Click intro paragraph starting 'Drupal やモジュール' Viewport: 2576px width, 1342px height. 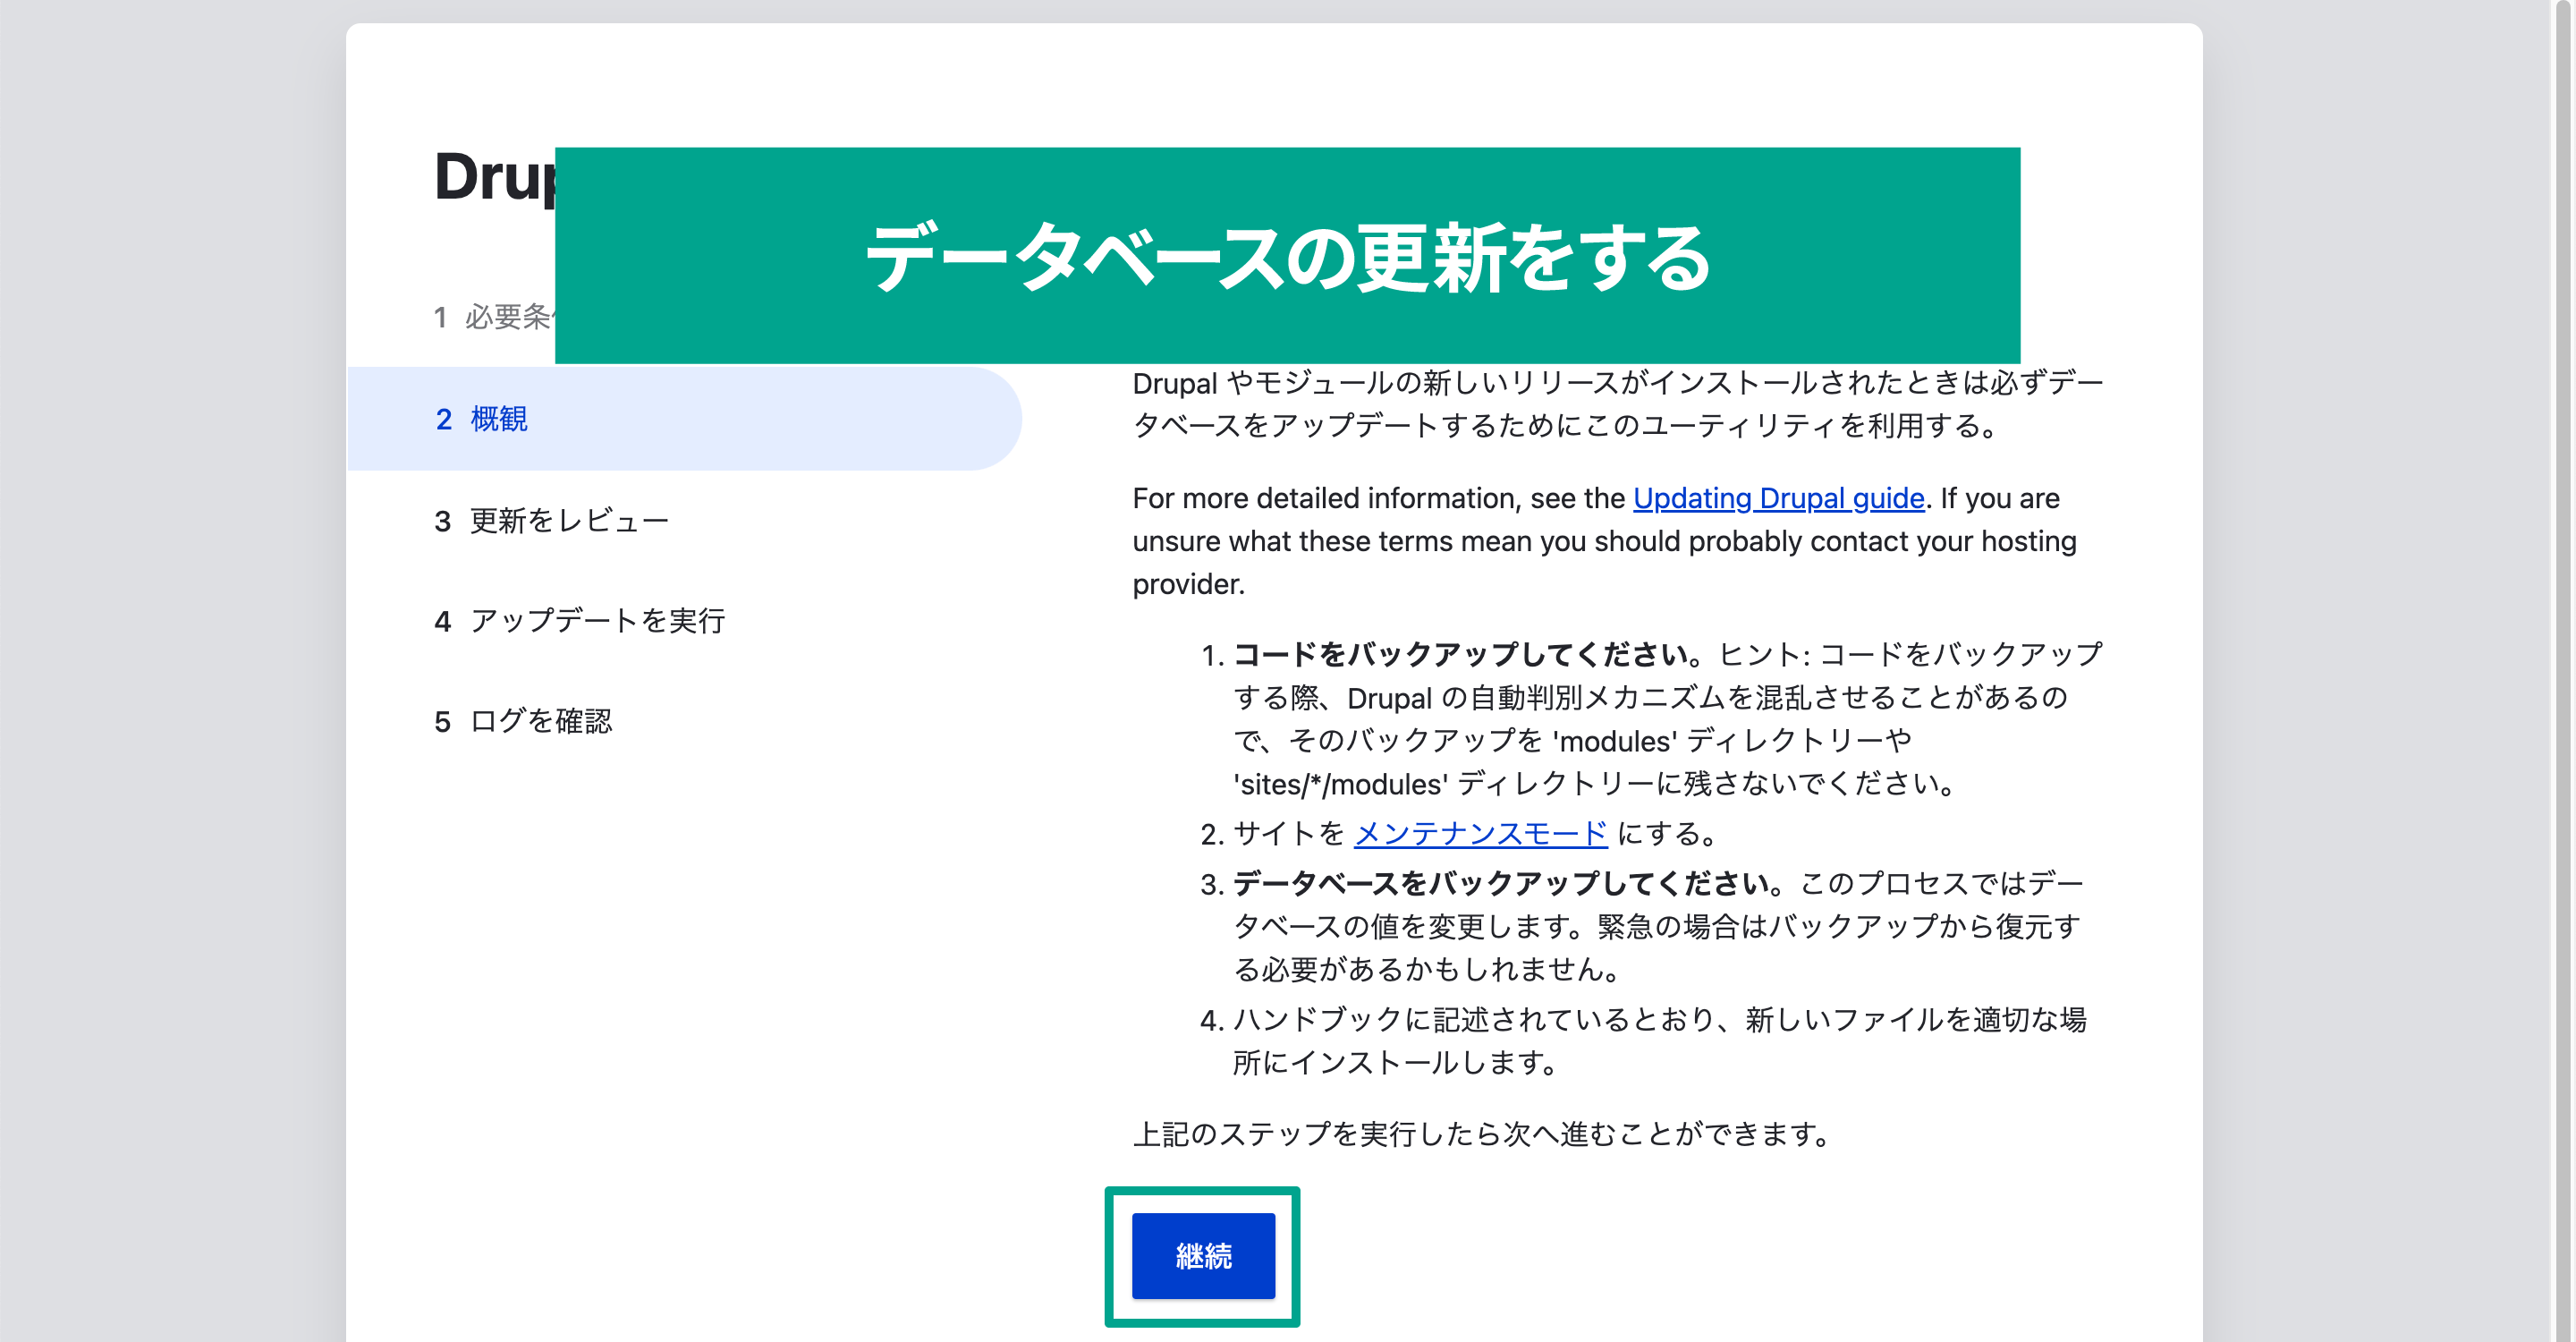(x=1618, y=404)
